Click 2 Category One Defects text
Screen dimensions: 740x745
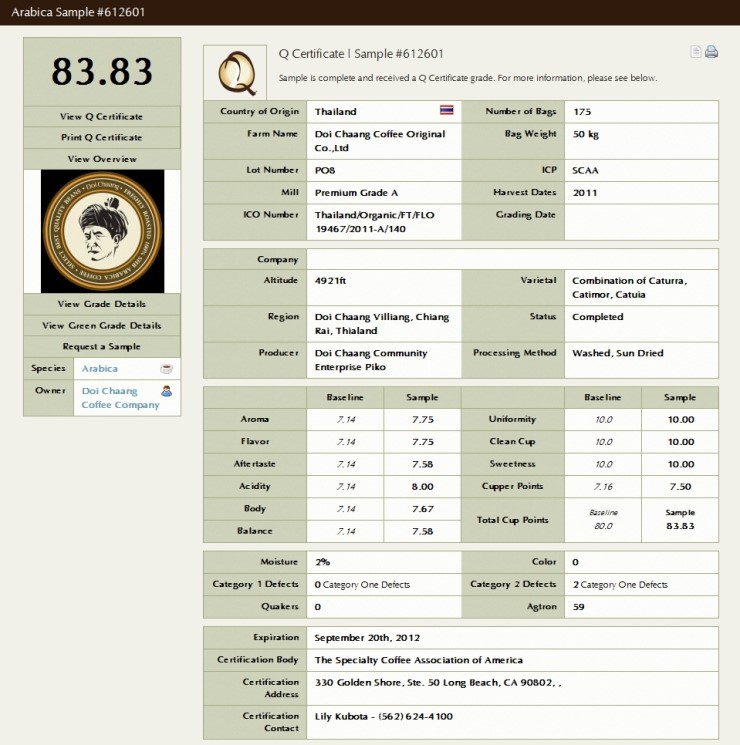coord(620,585)
